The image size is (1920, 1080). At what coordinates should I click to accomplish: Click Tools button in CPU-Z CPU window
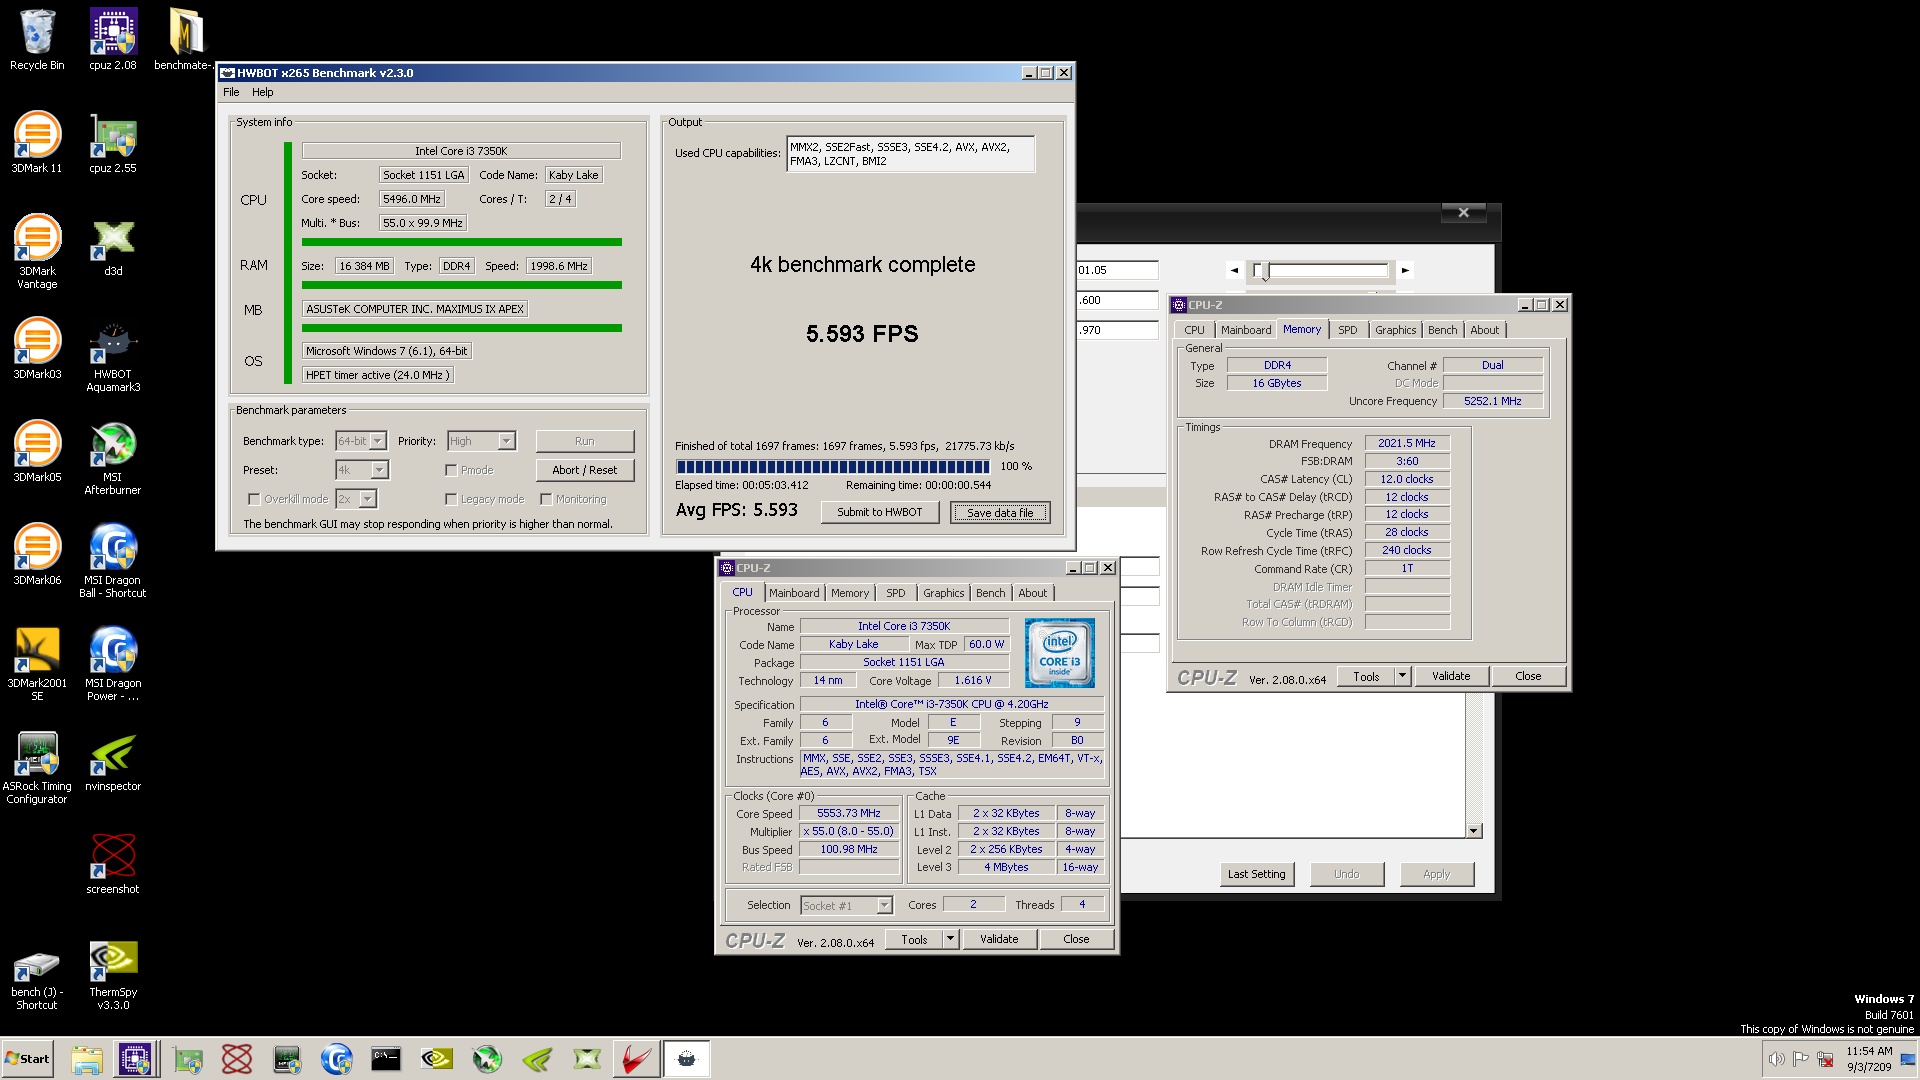(x=914, y=939)
